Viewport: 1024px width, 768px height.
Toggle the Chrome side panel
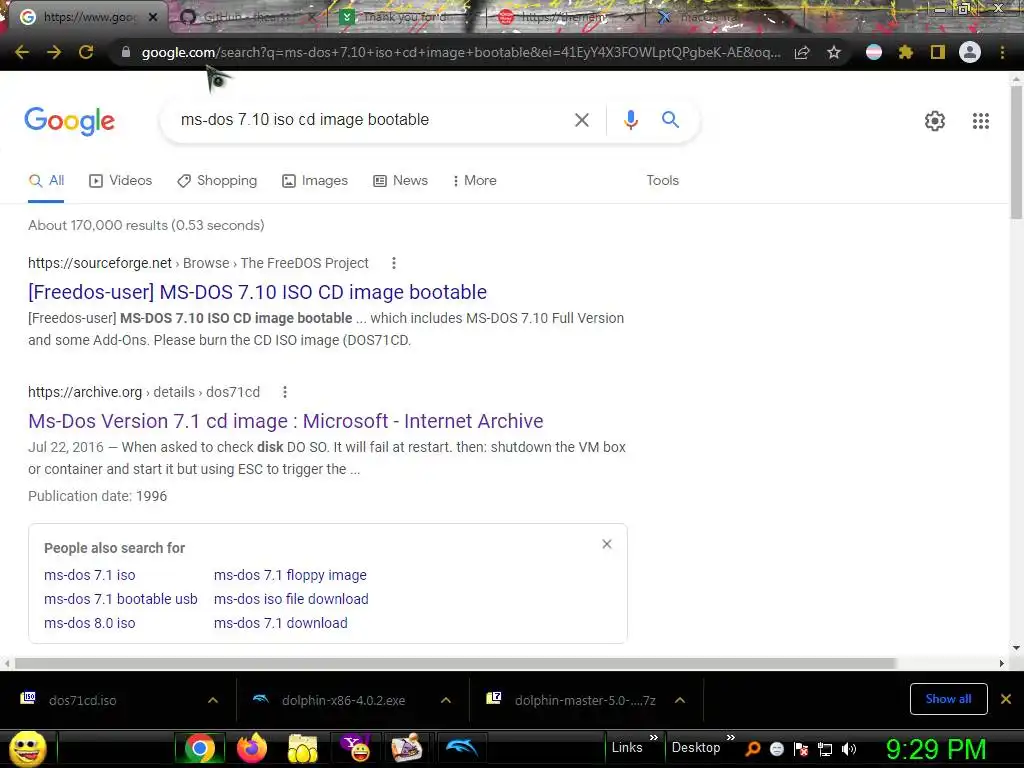938,52
